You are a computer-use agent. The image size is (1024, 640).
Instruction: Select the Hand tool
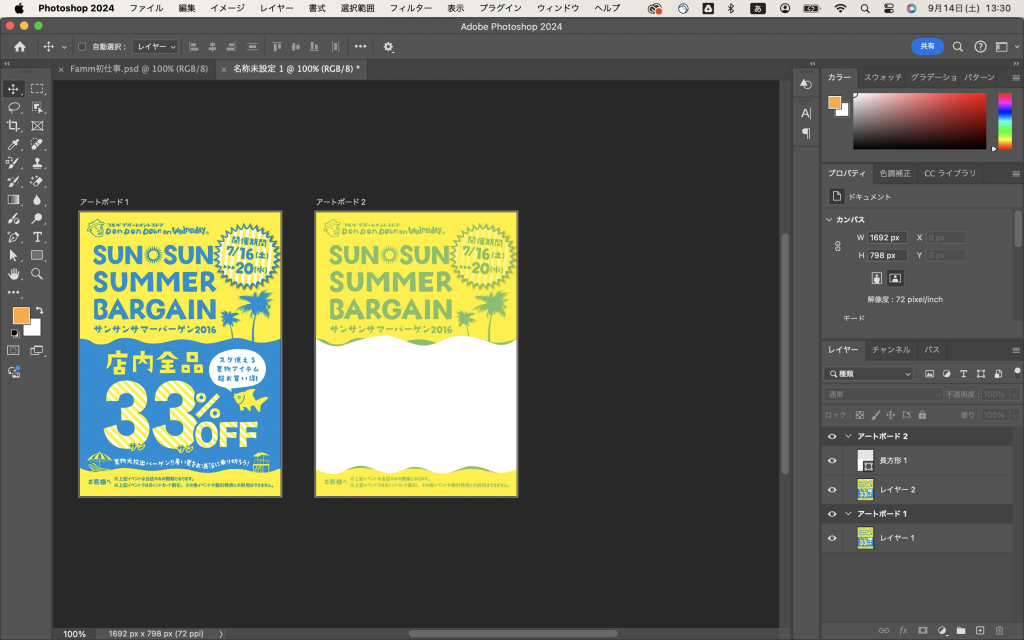tap(14, 274)
